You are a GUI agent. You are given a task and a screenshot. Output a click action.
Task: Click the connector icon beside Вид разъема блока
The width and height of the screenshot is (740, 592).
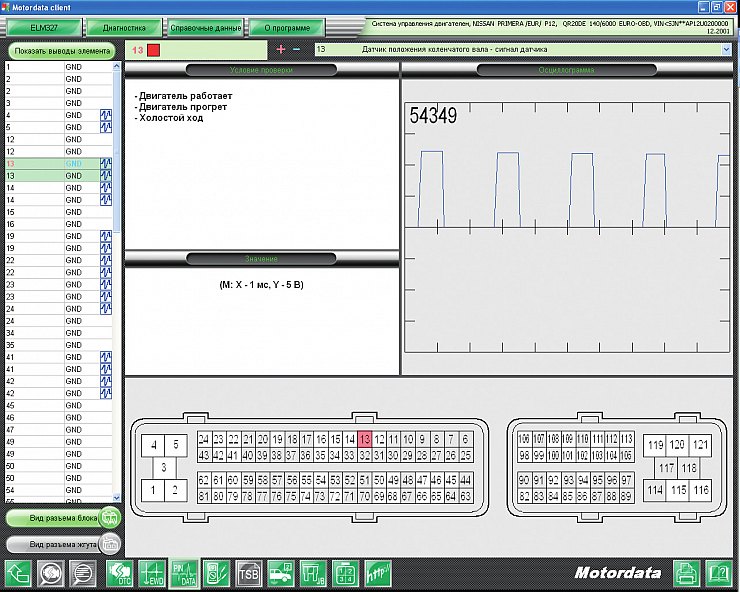click(x=110, y=518)
